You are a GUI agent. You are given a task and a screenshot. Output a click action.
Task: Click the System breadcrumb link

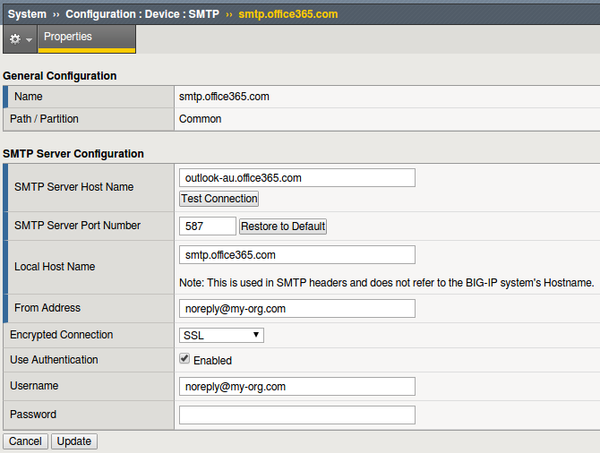tap(27, 11)
